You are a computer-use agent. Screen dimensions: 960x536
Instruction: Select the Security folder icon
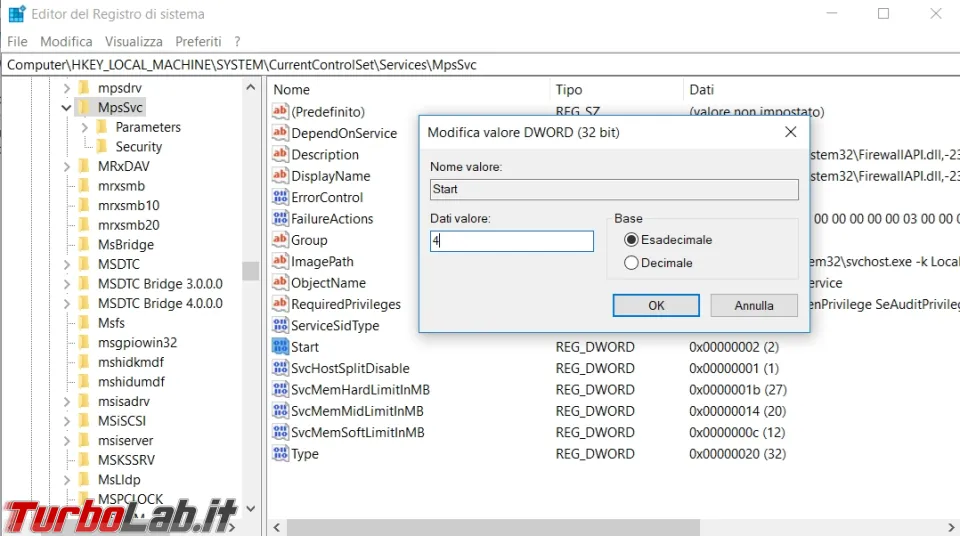[x=102, y=146]
